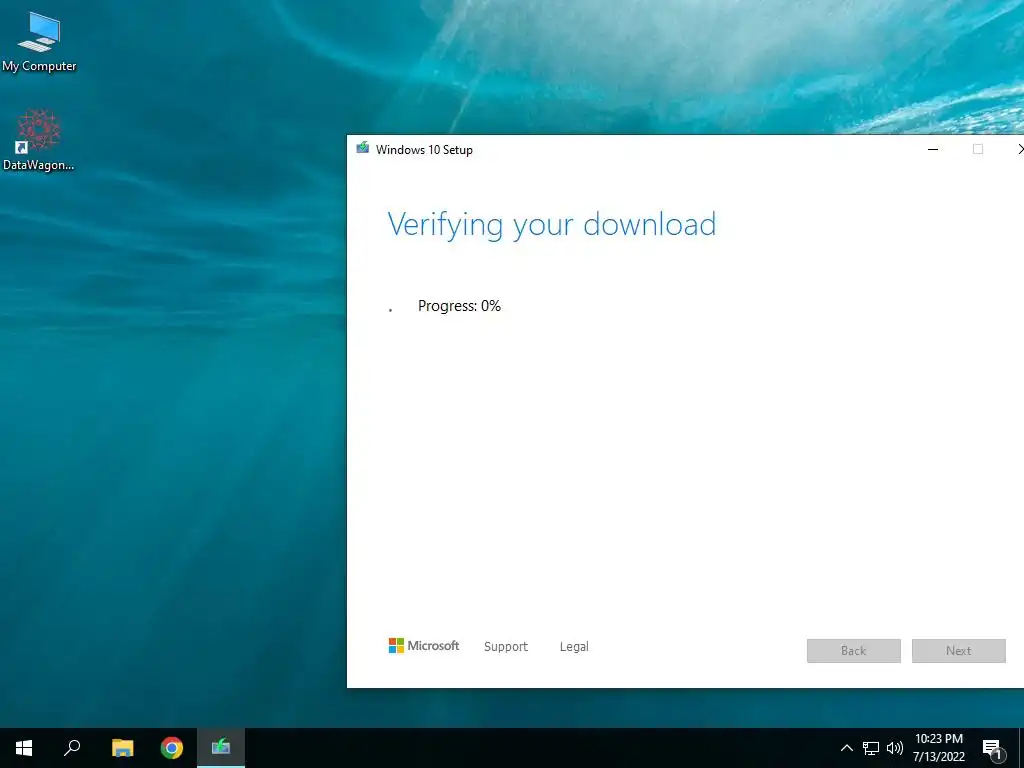
Task: Launch File Explorer from taskbar
Action: [x=122, y=748]
